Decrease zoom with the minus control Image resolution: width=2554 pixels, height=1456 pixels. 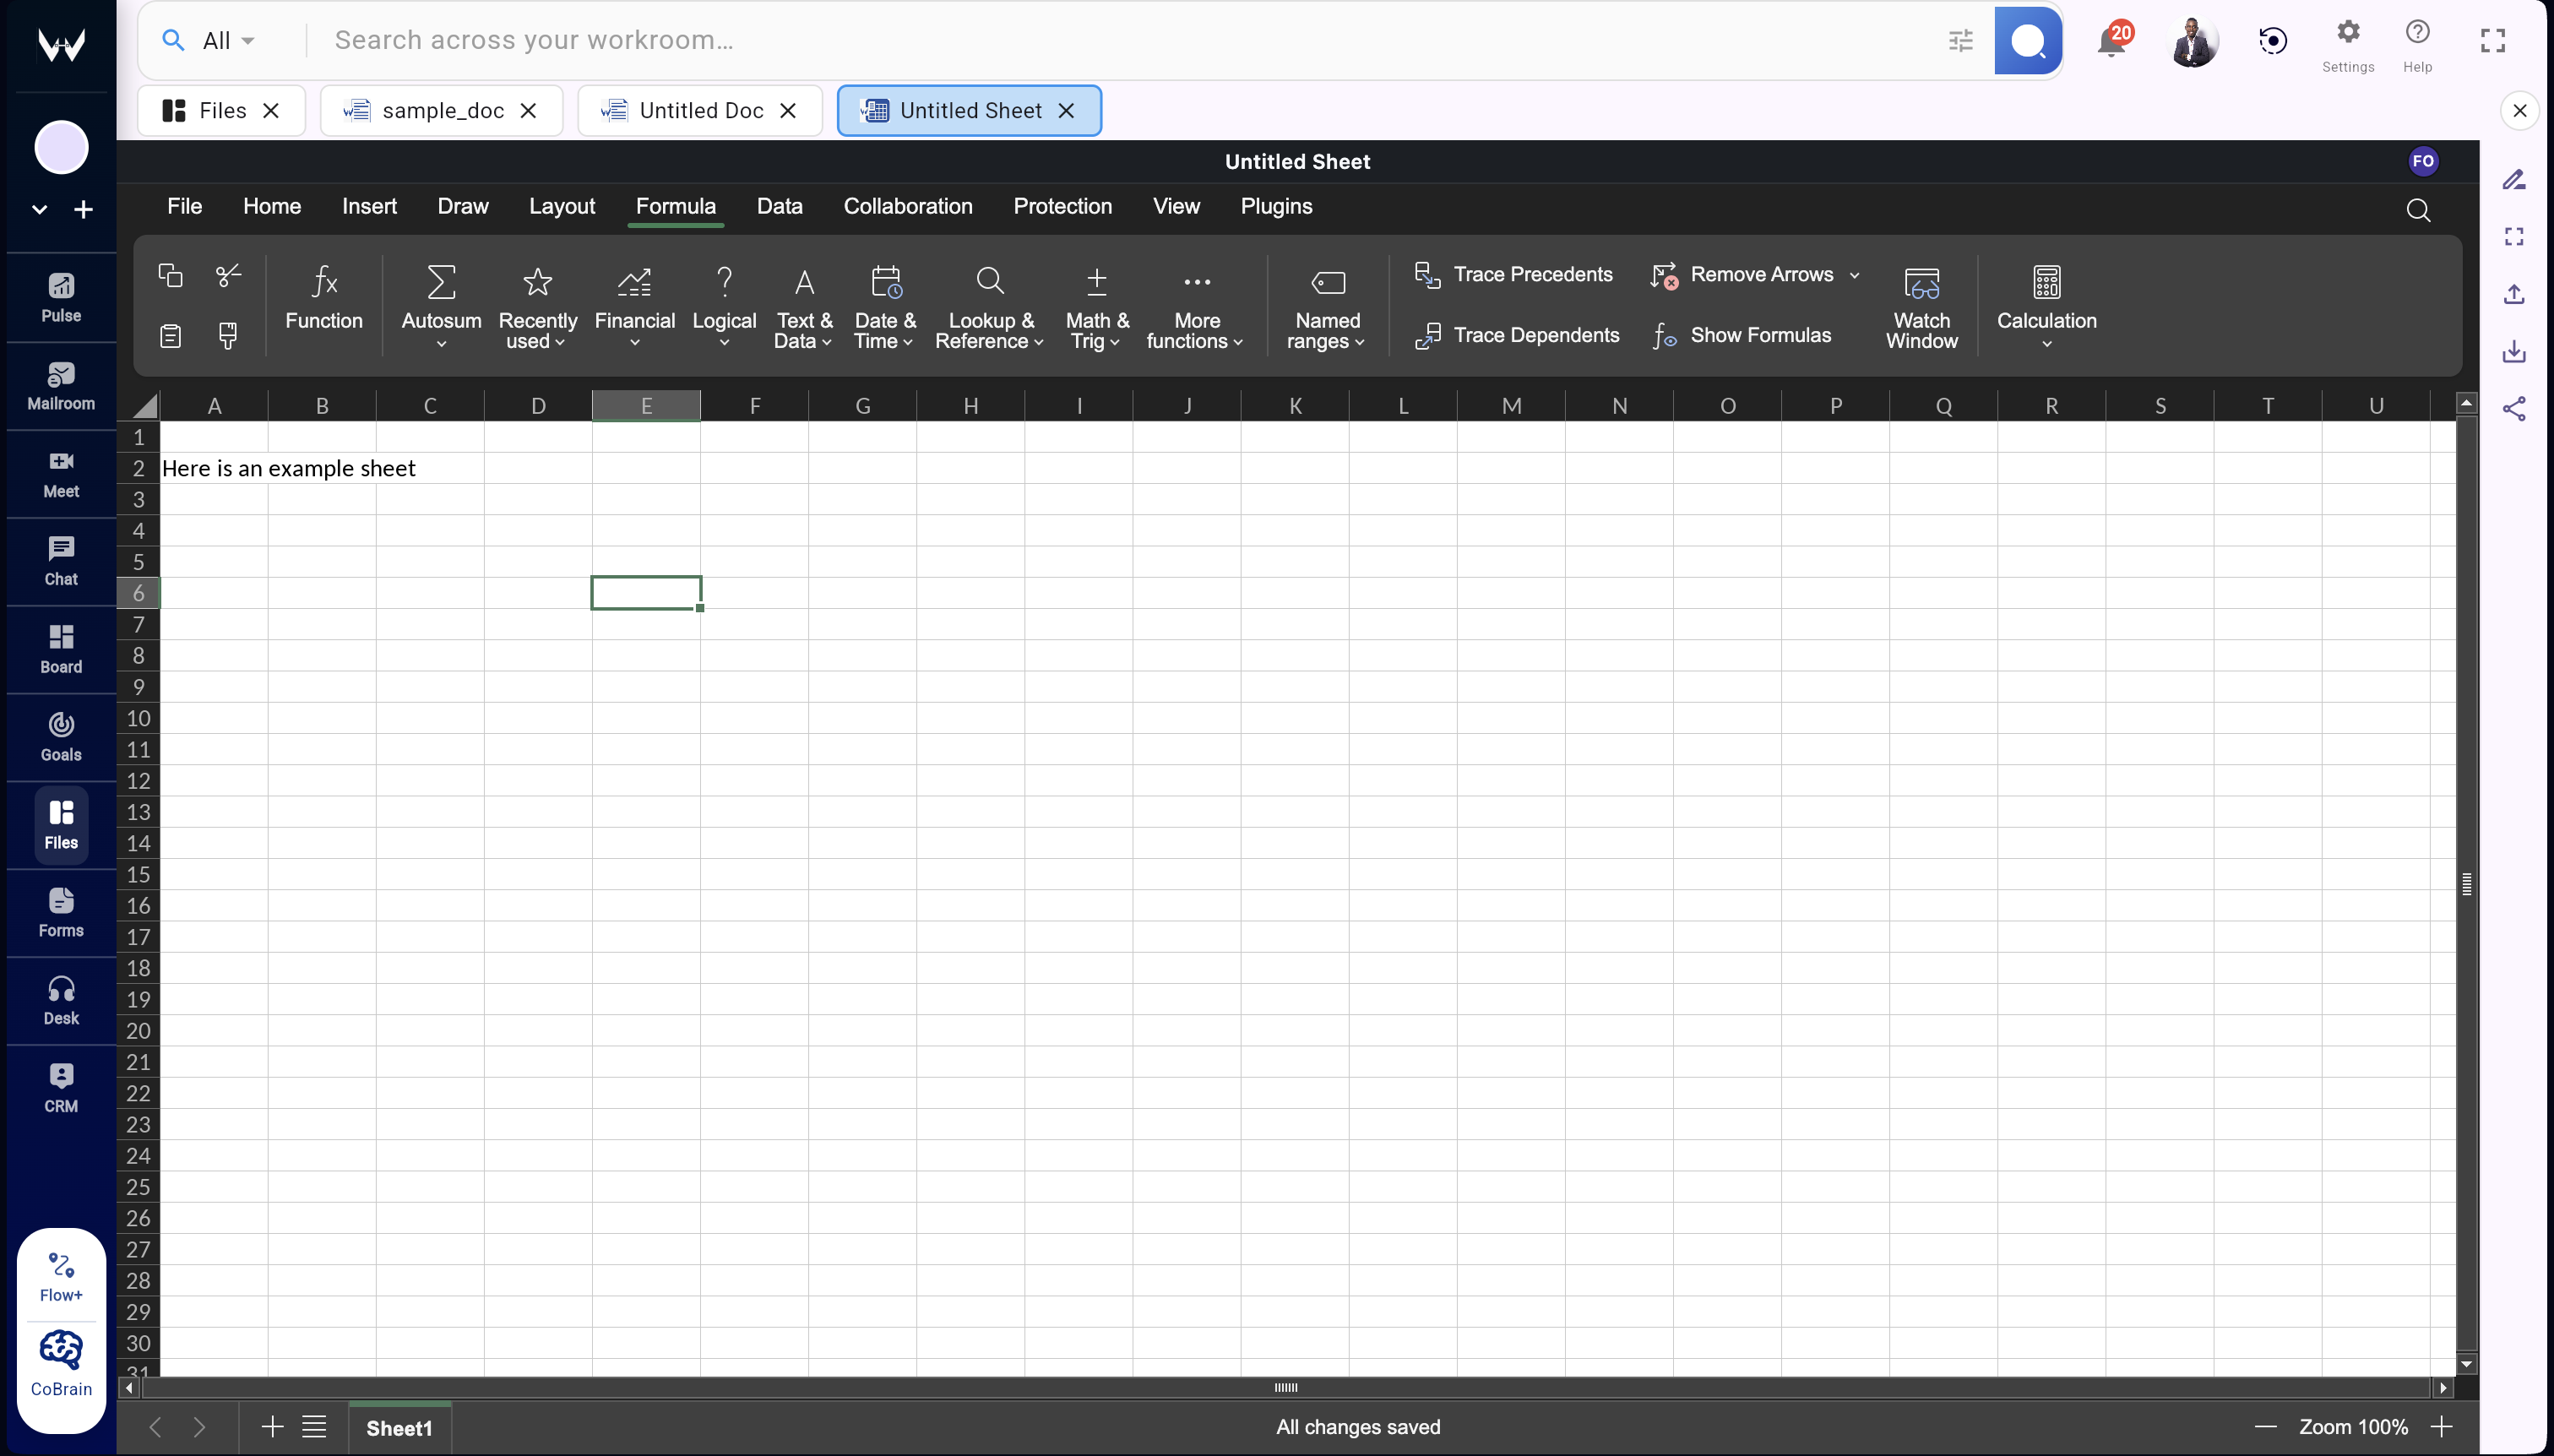tap(2264, 1427)
